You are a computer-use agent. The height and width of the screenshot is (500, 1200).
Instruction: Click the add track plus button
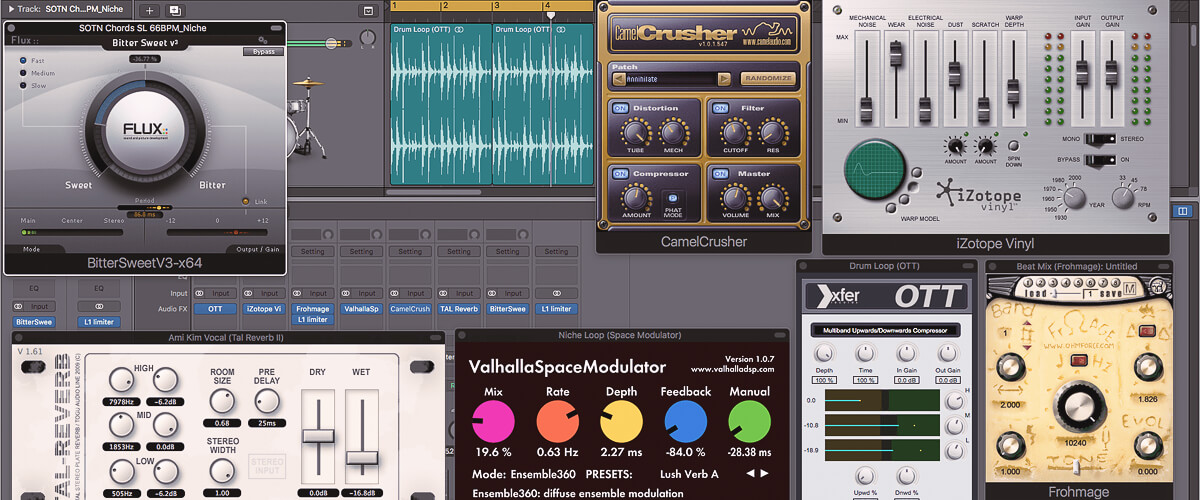point(149,10)
